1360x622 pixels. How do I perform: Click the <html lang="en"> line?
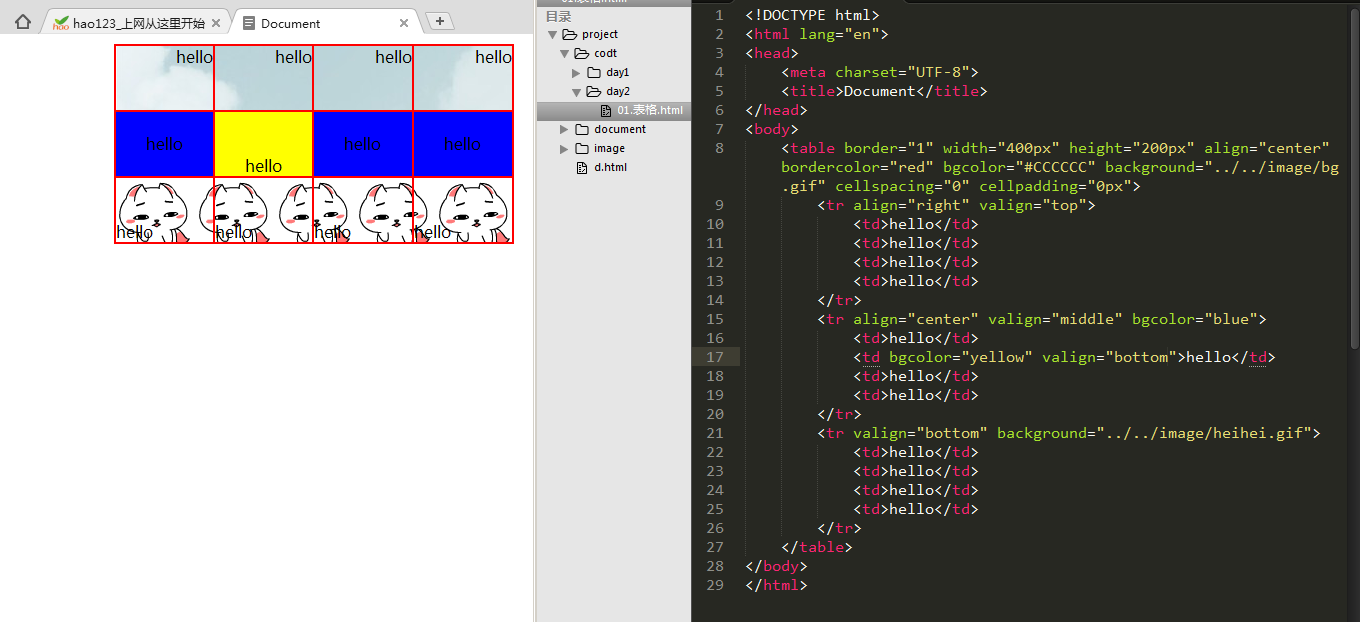(x=817, y=34)
